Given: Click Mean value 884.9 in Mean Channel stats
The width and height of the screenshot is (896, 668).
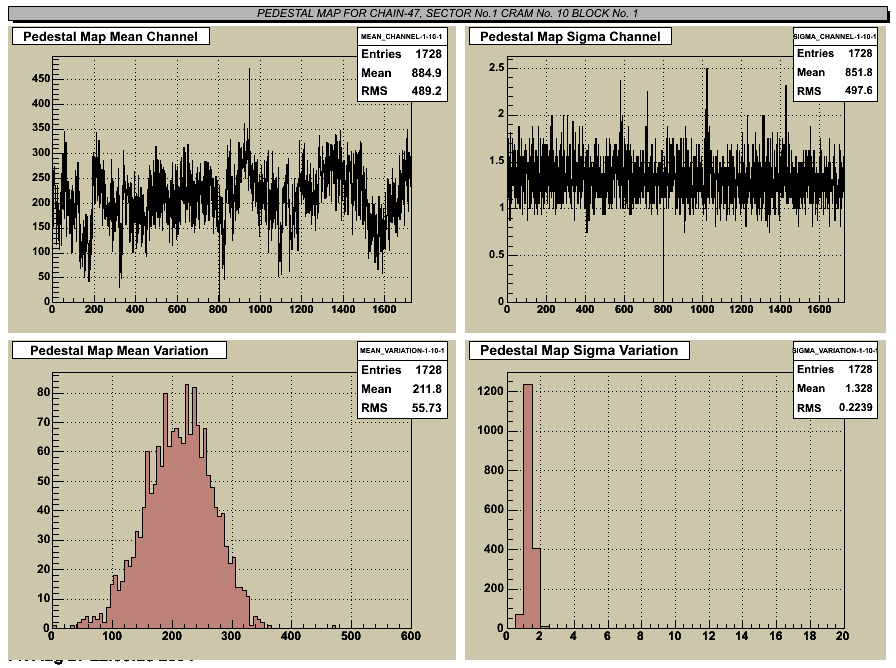Looking at the screenshot, I should [x=426, y=73].
